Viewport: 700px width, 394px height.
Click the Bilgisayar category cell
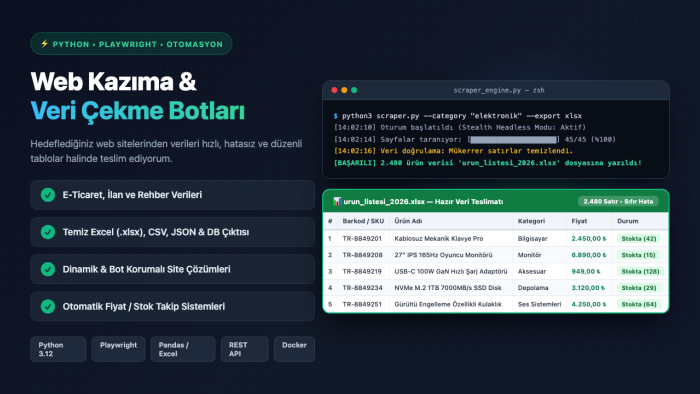[x=533, y=239]
